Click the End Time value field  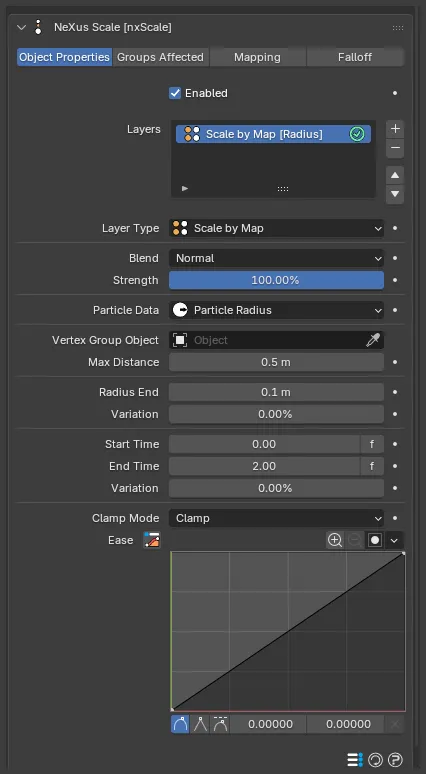pos(264,466)
